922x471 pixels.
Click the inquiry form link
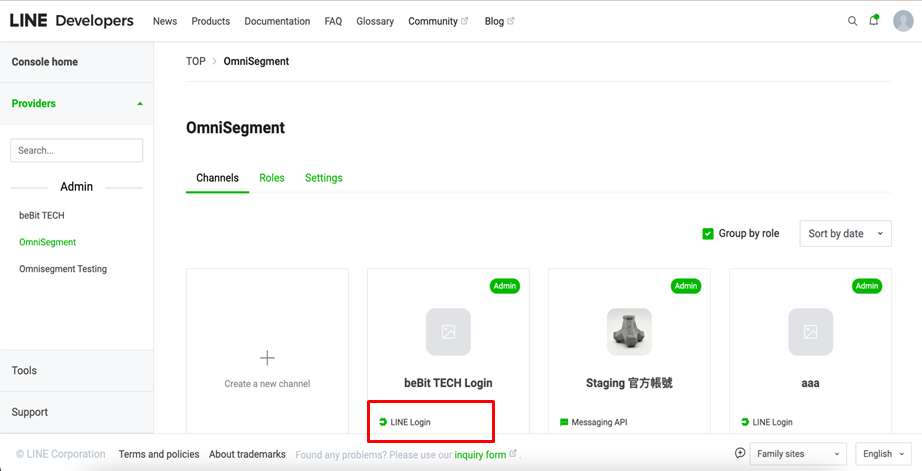480,455
